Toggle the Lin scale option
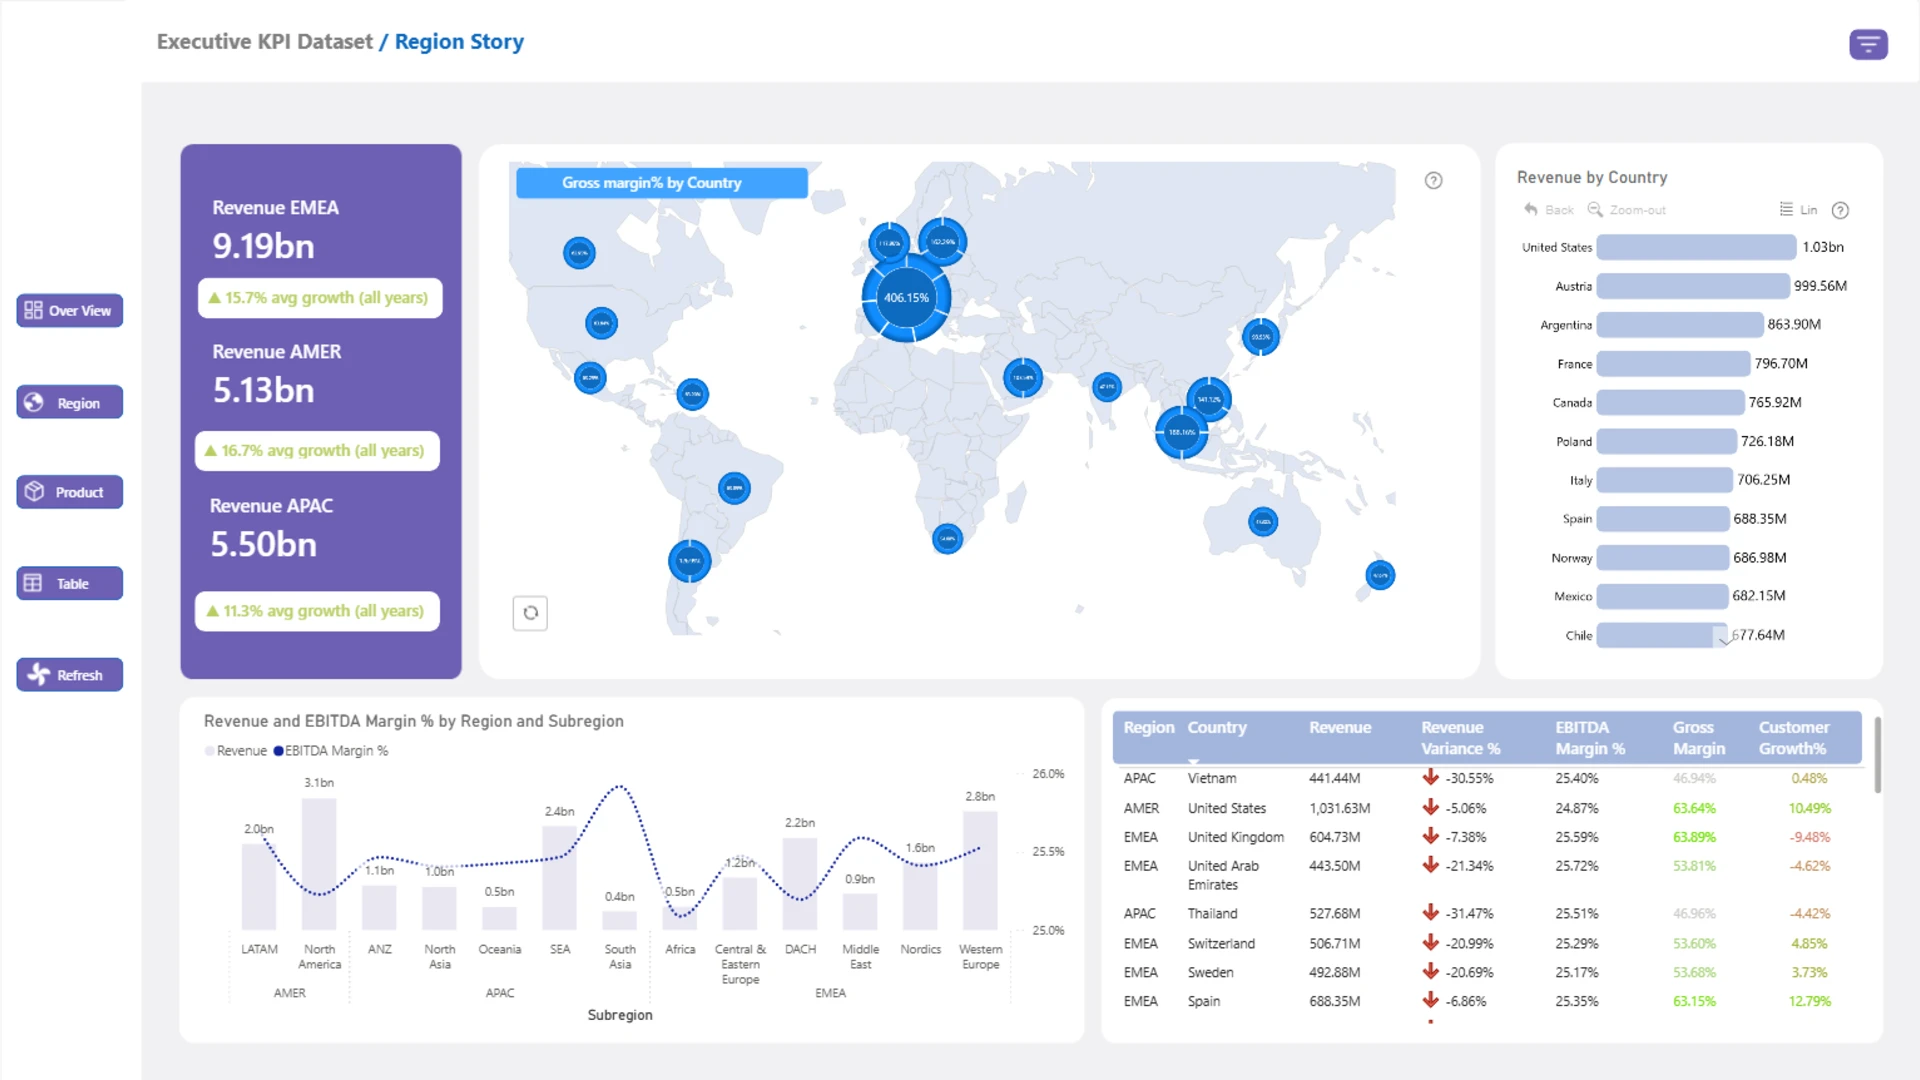The width and height of the screenshot is (1920, 1080). click(1798, 210)
